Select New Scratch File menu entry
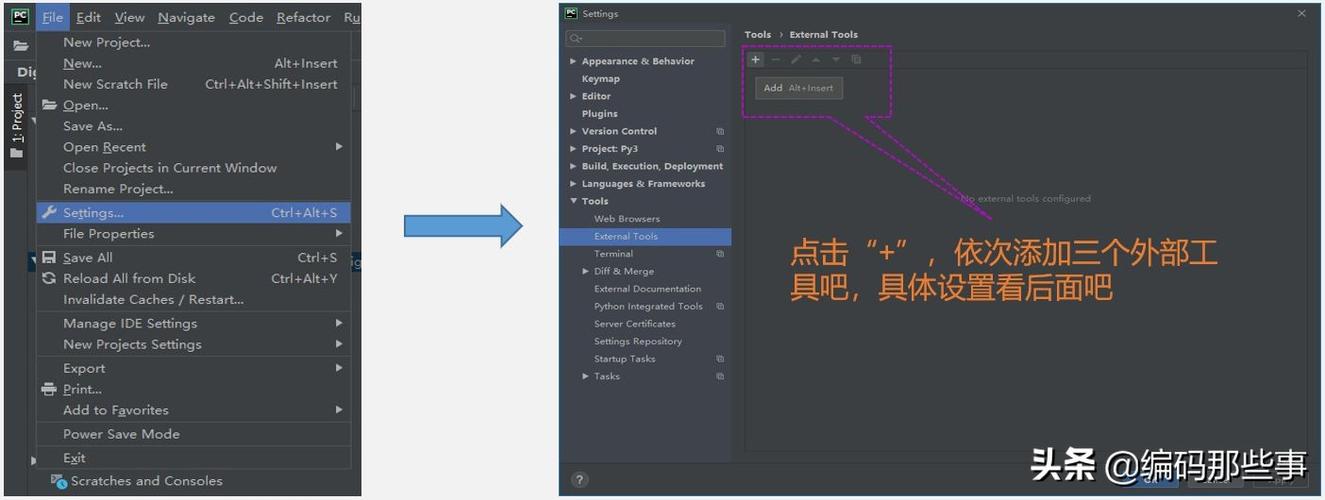Screen dimensions: 1325x500 [194, 84]
